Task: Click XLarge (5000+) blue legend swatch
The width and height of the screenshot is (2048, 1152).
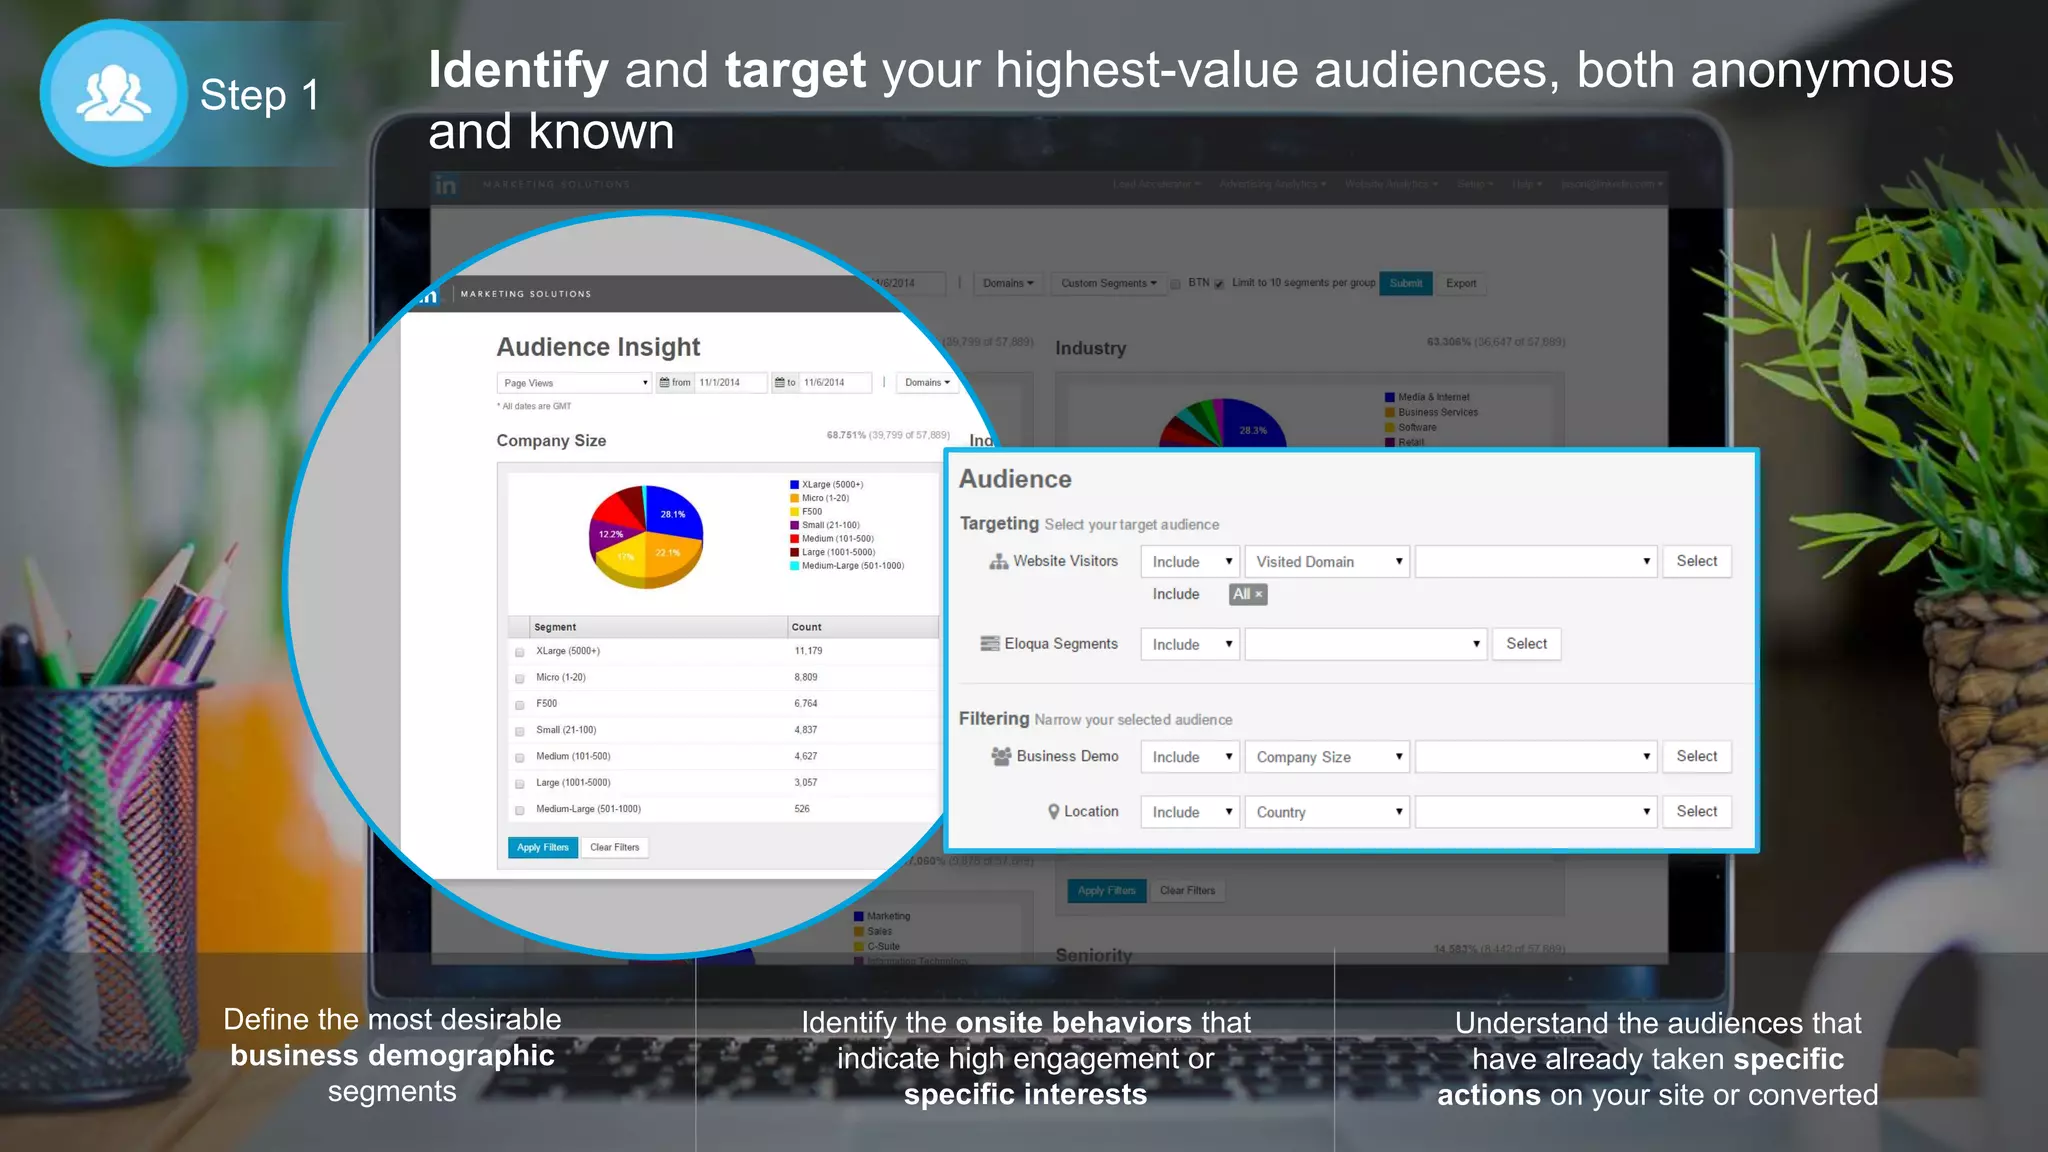Action: [795, 485]
